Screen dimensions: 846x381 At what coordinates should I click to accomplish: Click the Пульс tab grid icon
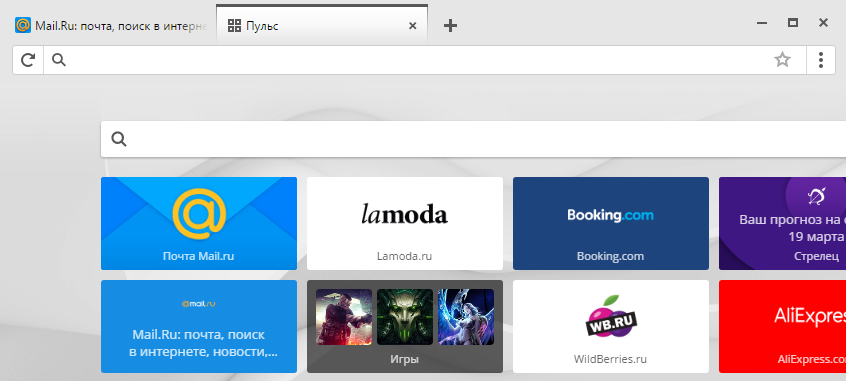[234, 25]
